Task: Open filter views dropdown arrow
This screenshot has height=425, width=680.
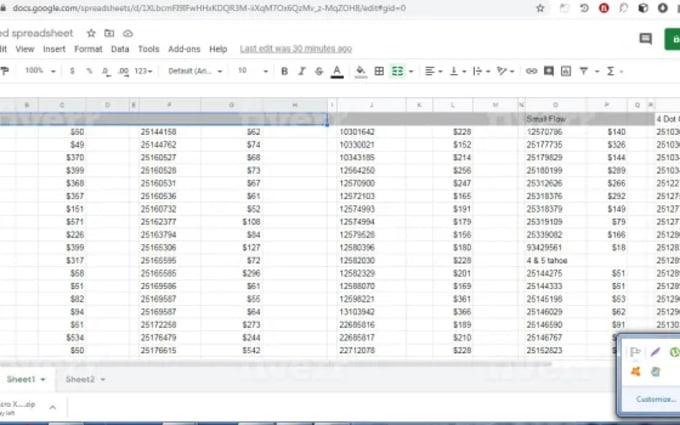Action: coord(597,72)
